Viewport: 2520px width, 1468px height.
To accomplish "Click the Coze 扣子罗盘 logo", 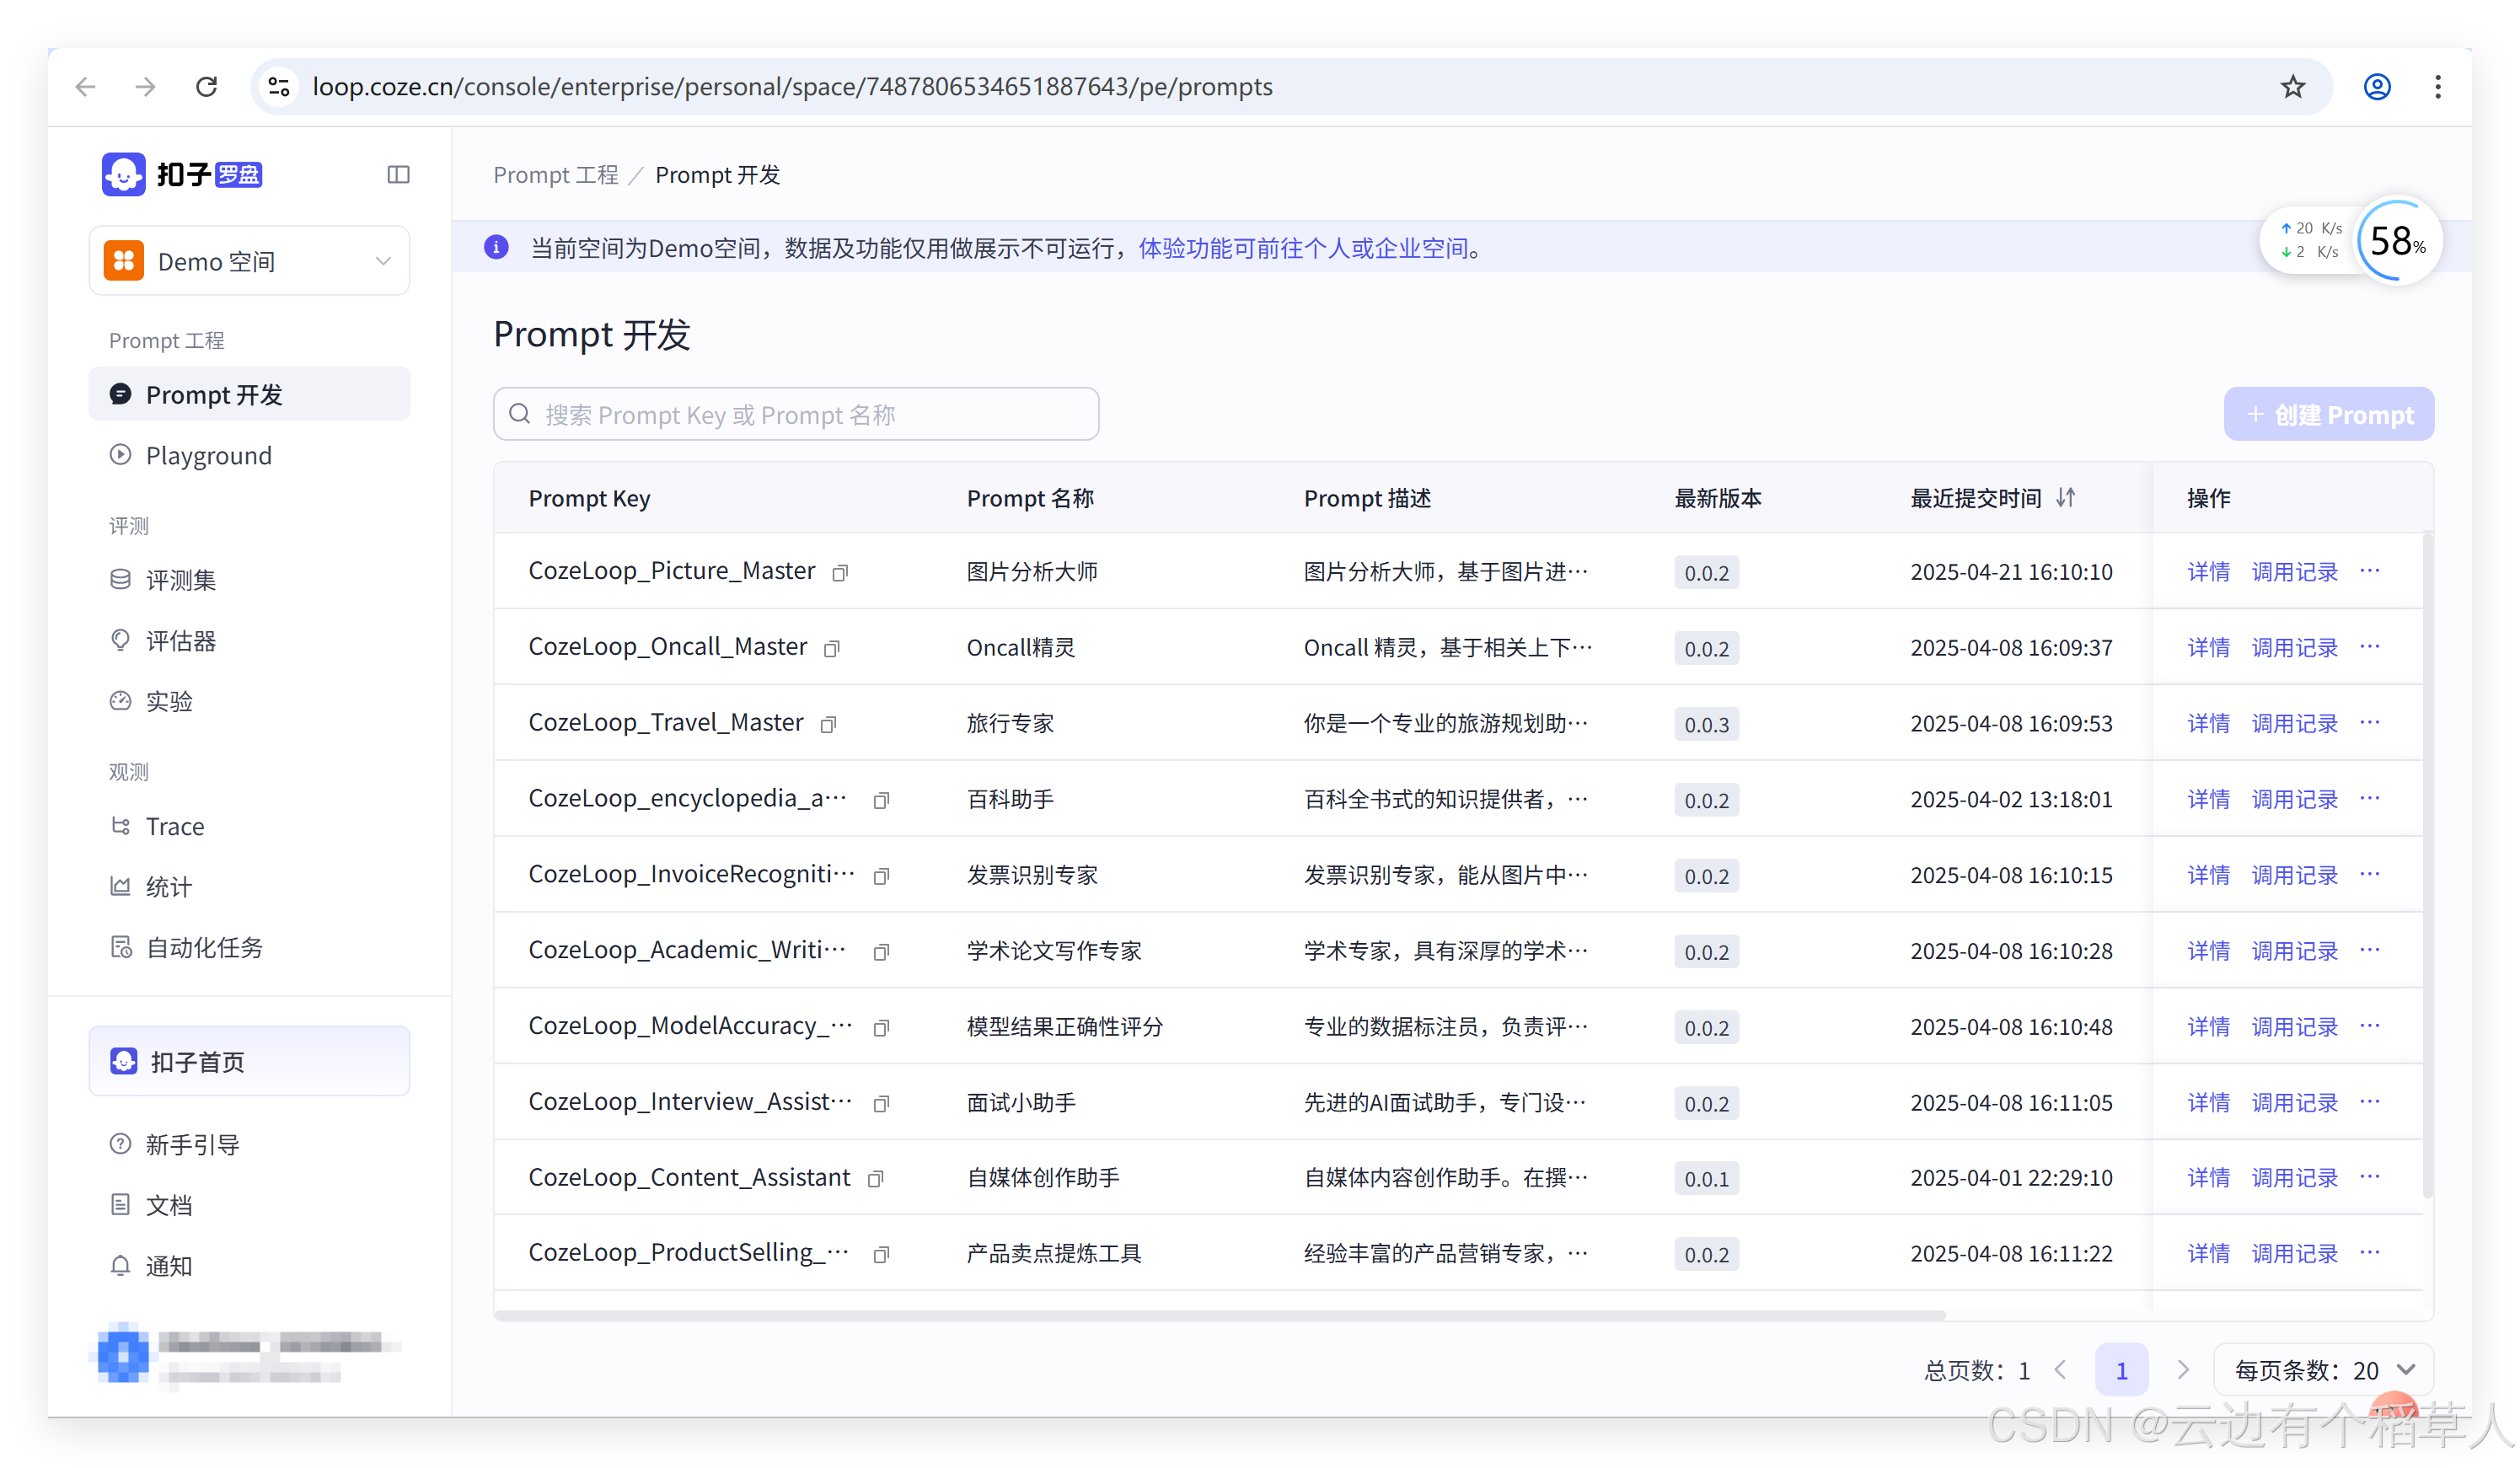I will [x=182, y=175].
